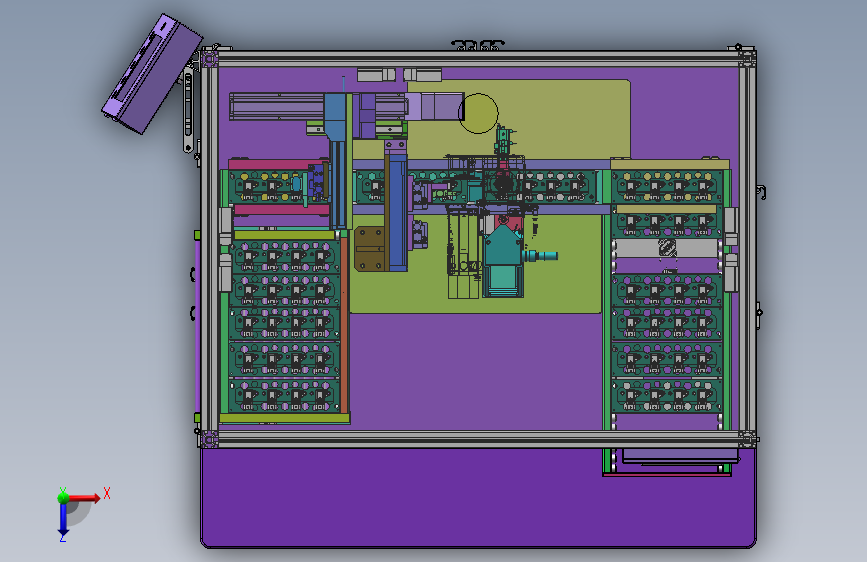
Task: Select the large purple front panel below frame
Action: click(478, 497)
